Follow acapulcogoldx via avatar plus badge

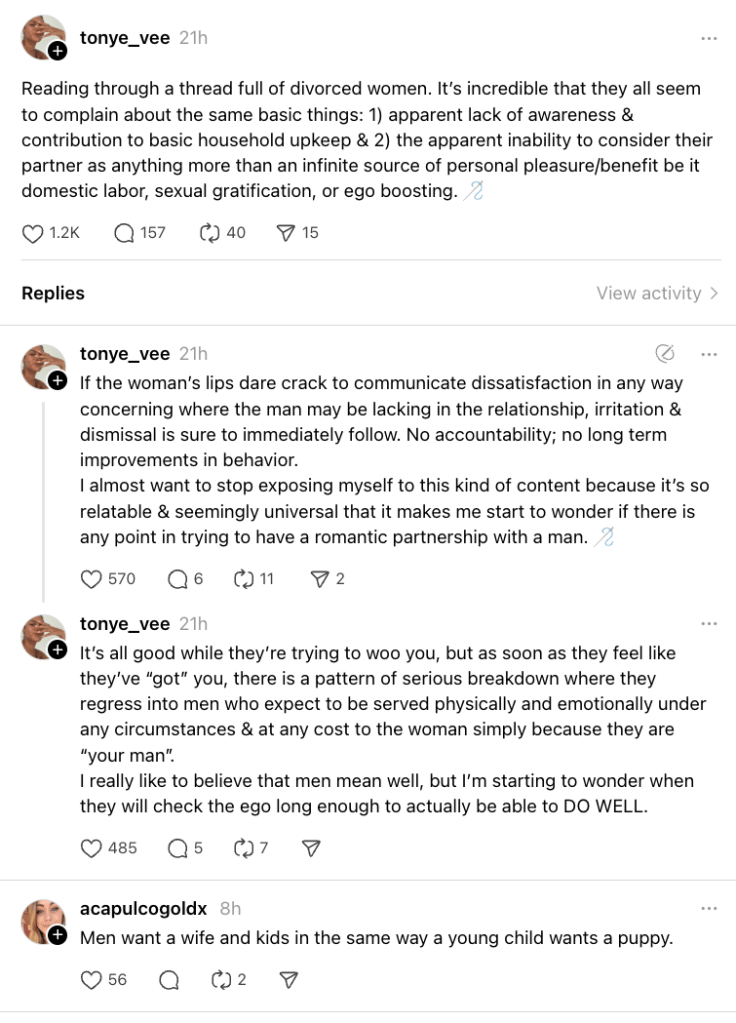pyautogui.click(x=58, y=935)
